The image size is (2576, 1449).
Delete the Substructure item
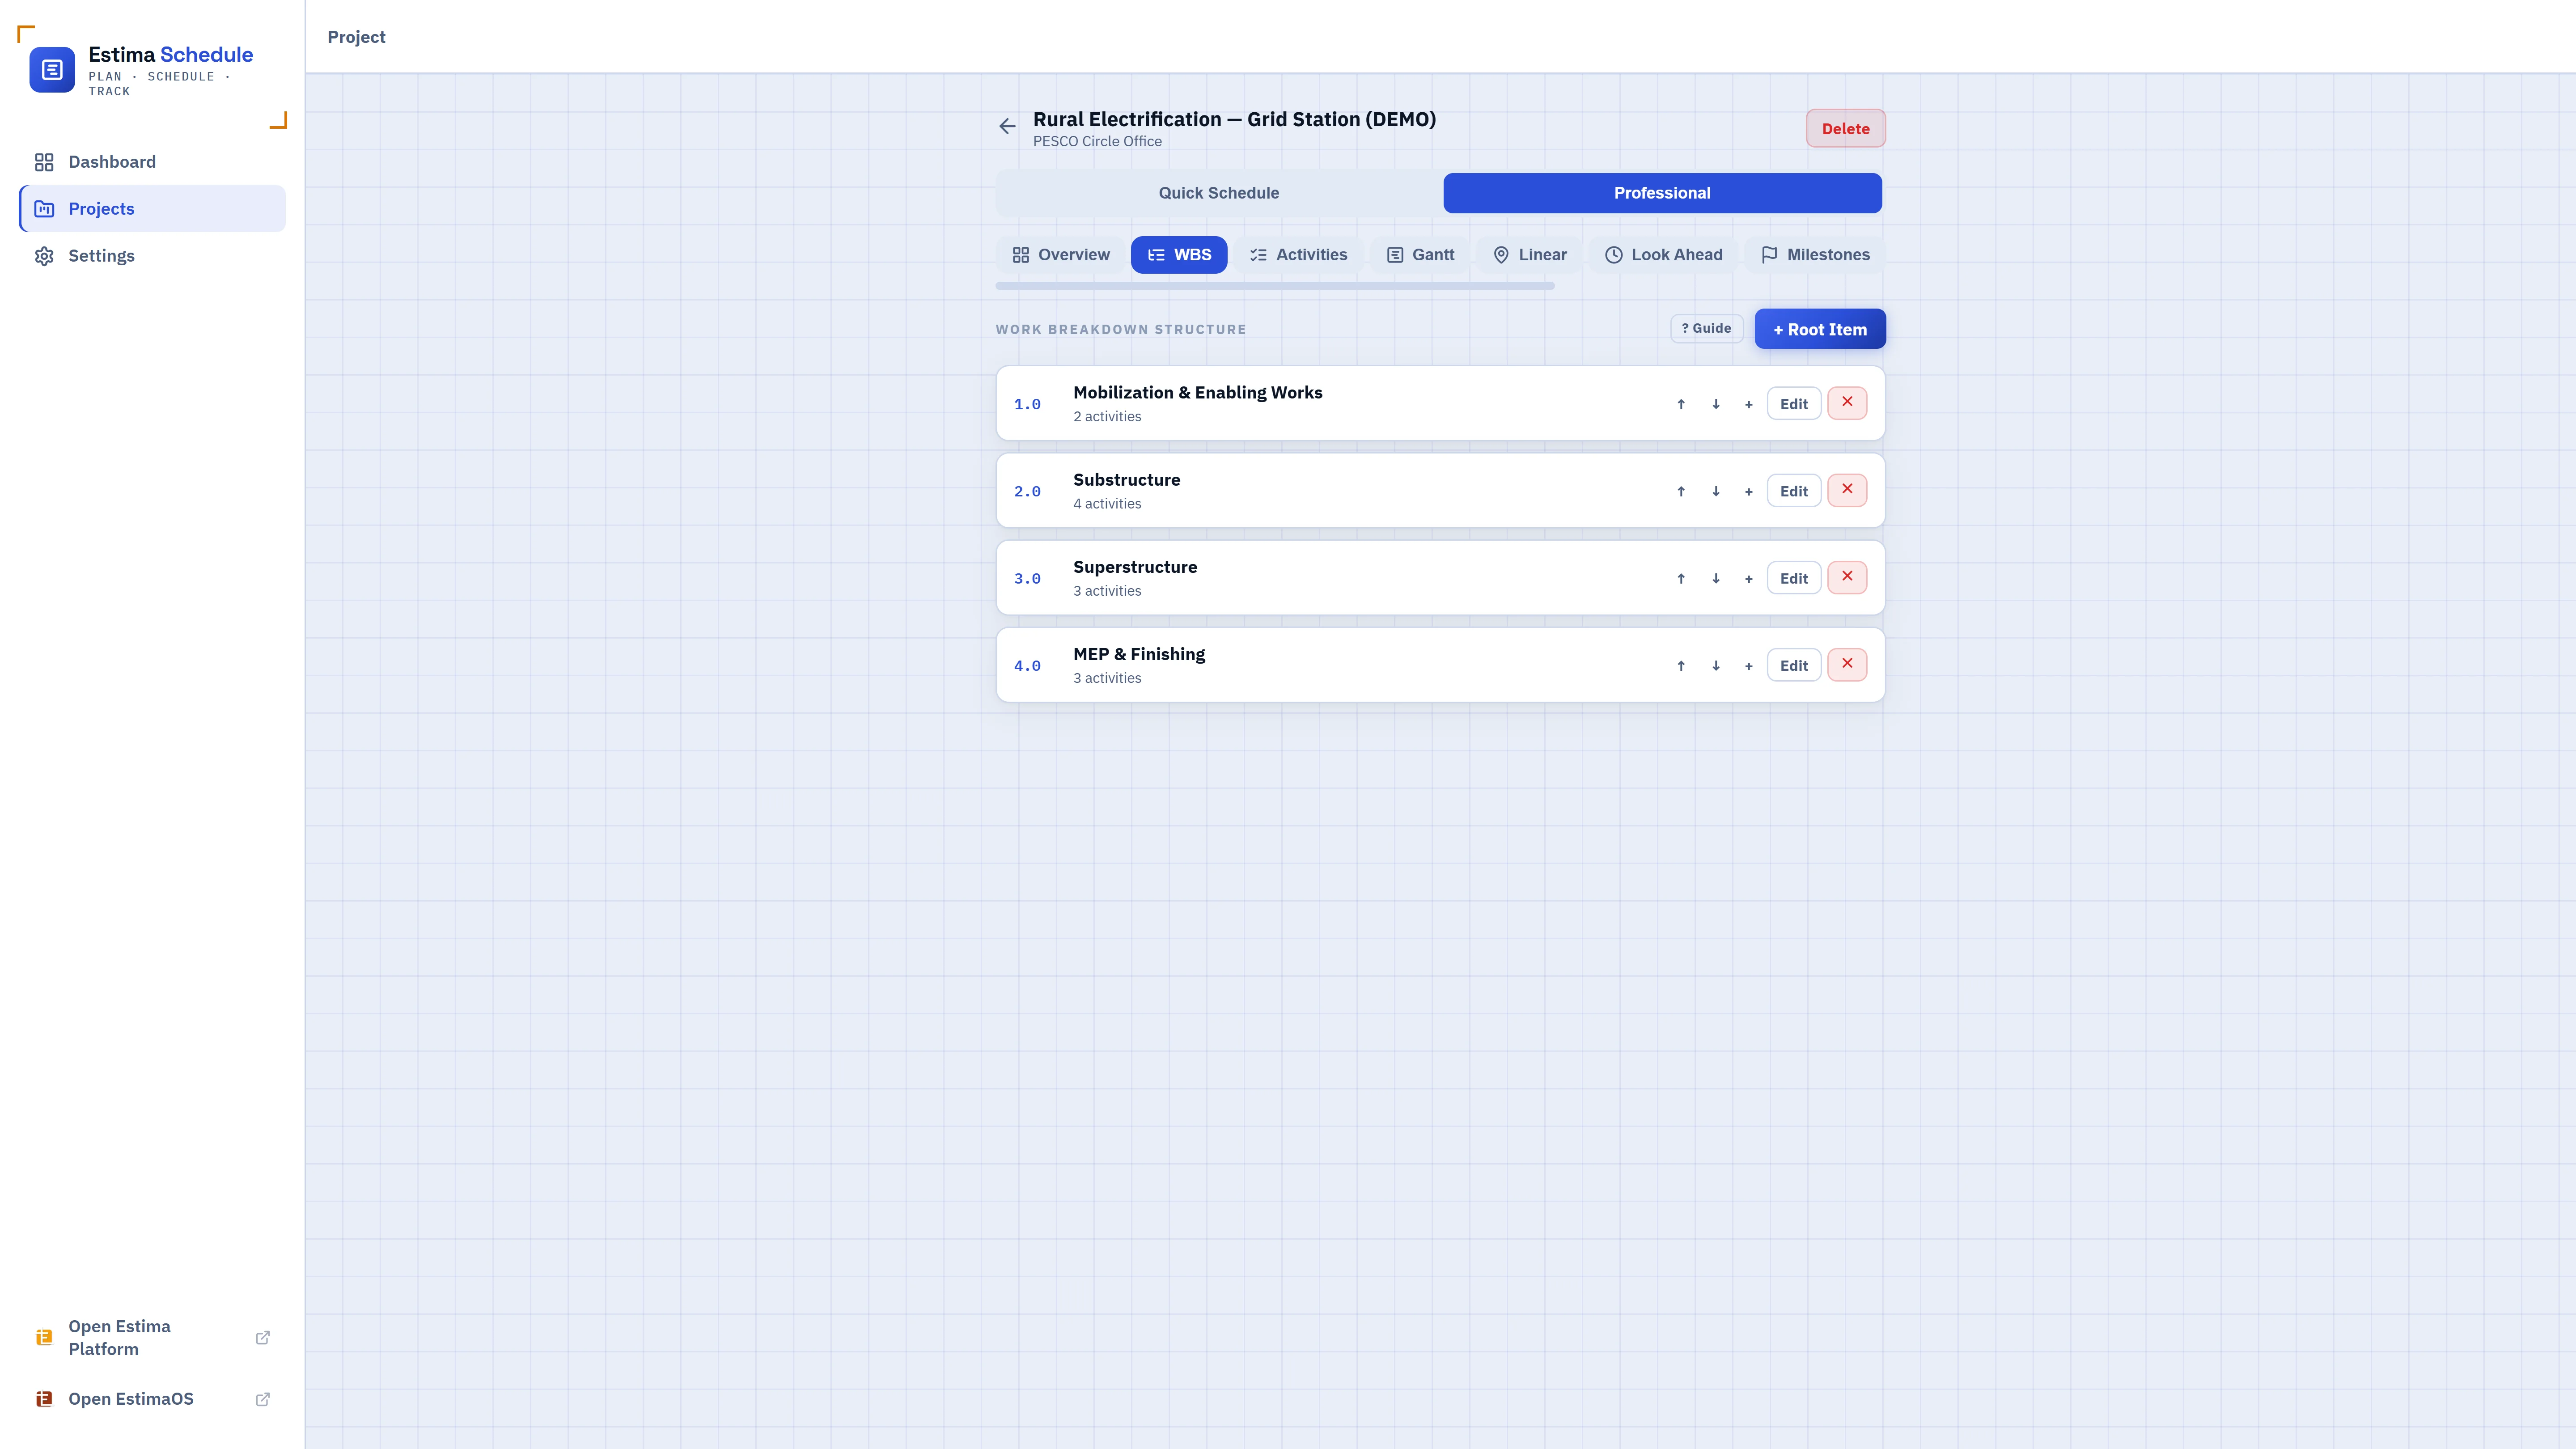[x=1847, y=490]
